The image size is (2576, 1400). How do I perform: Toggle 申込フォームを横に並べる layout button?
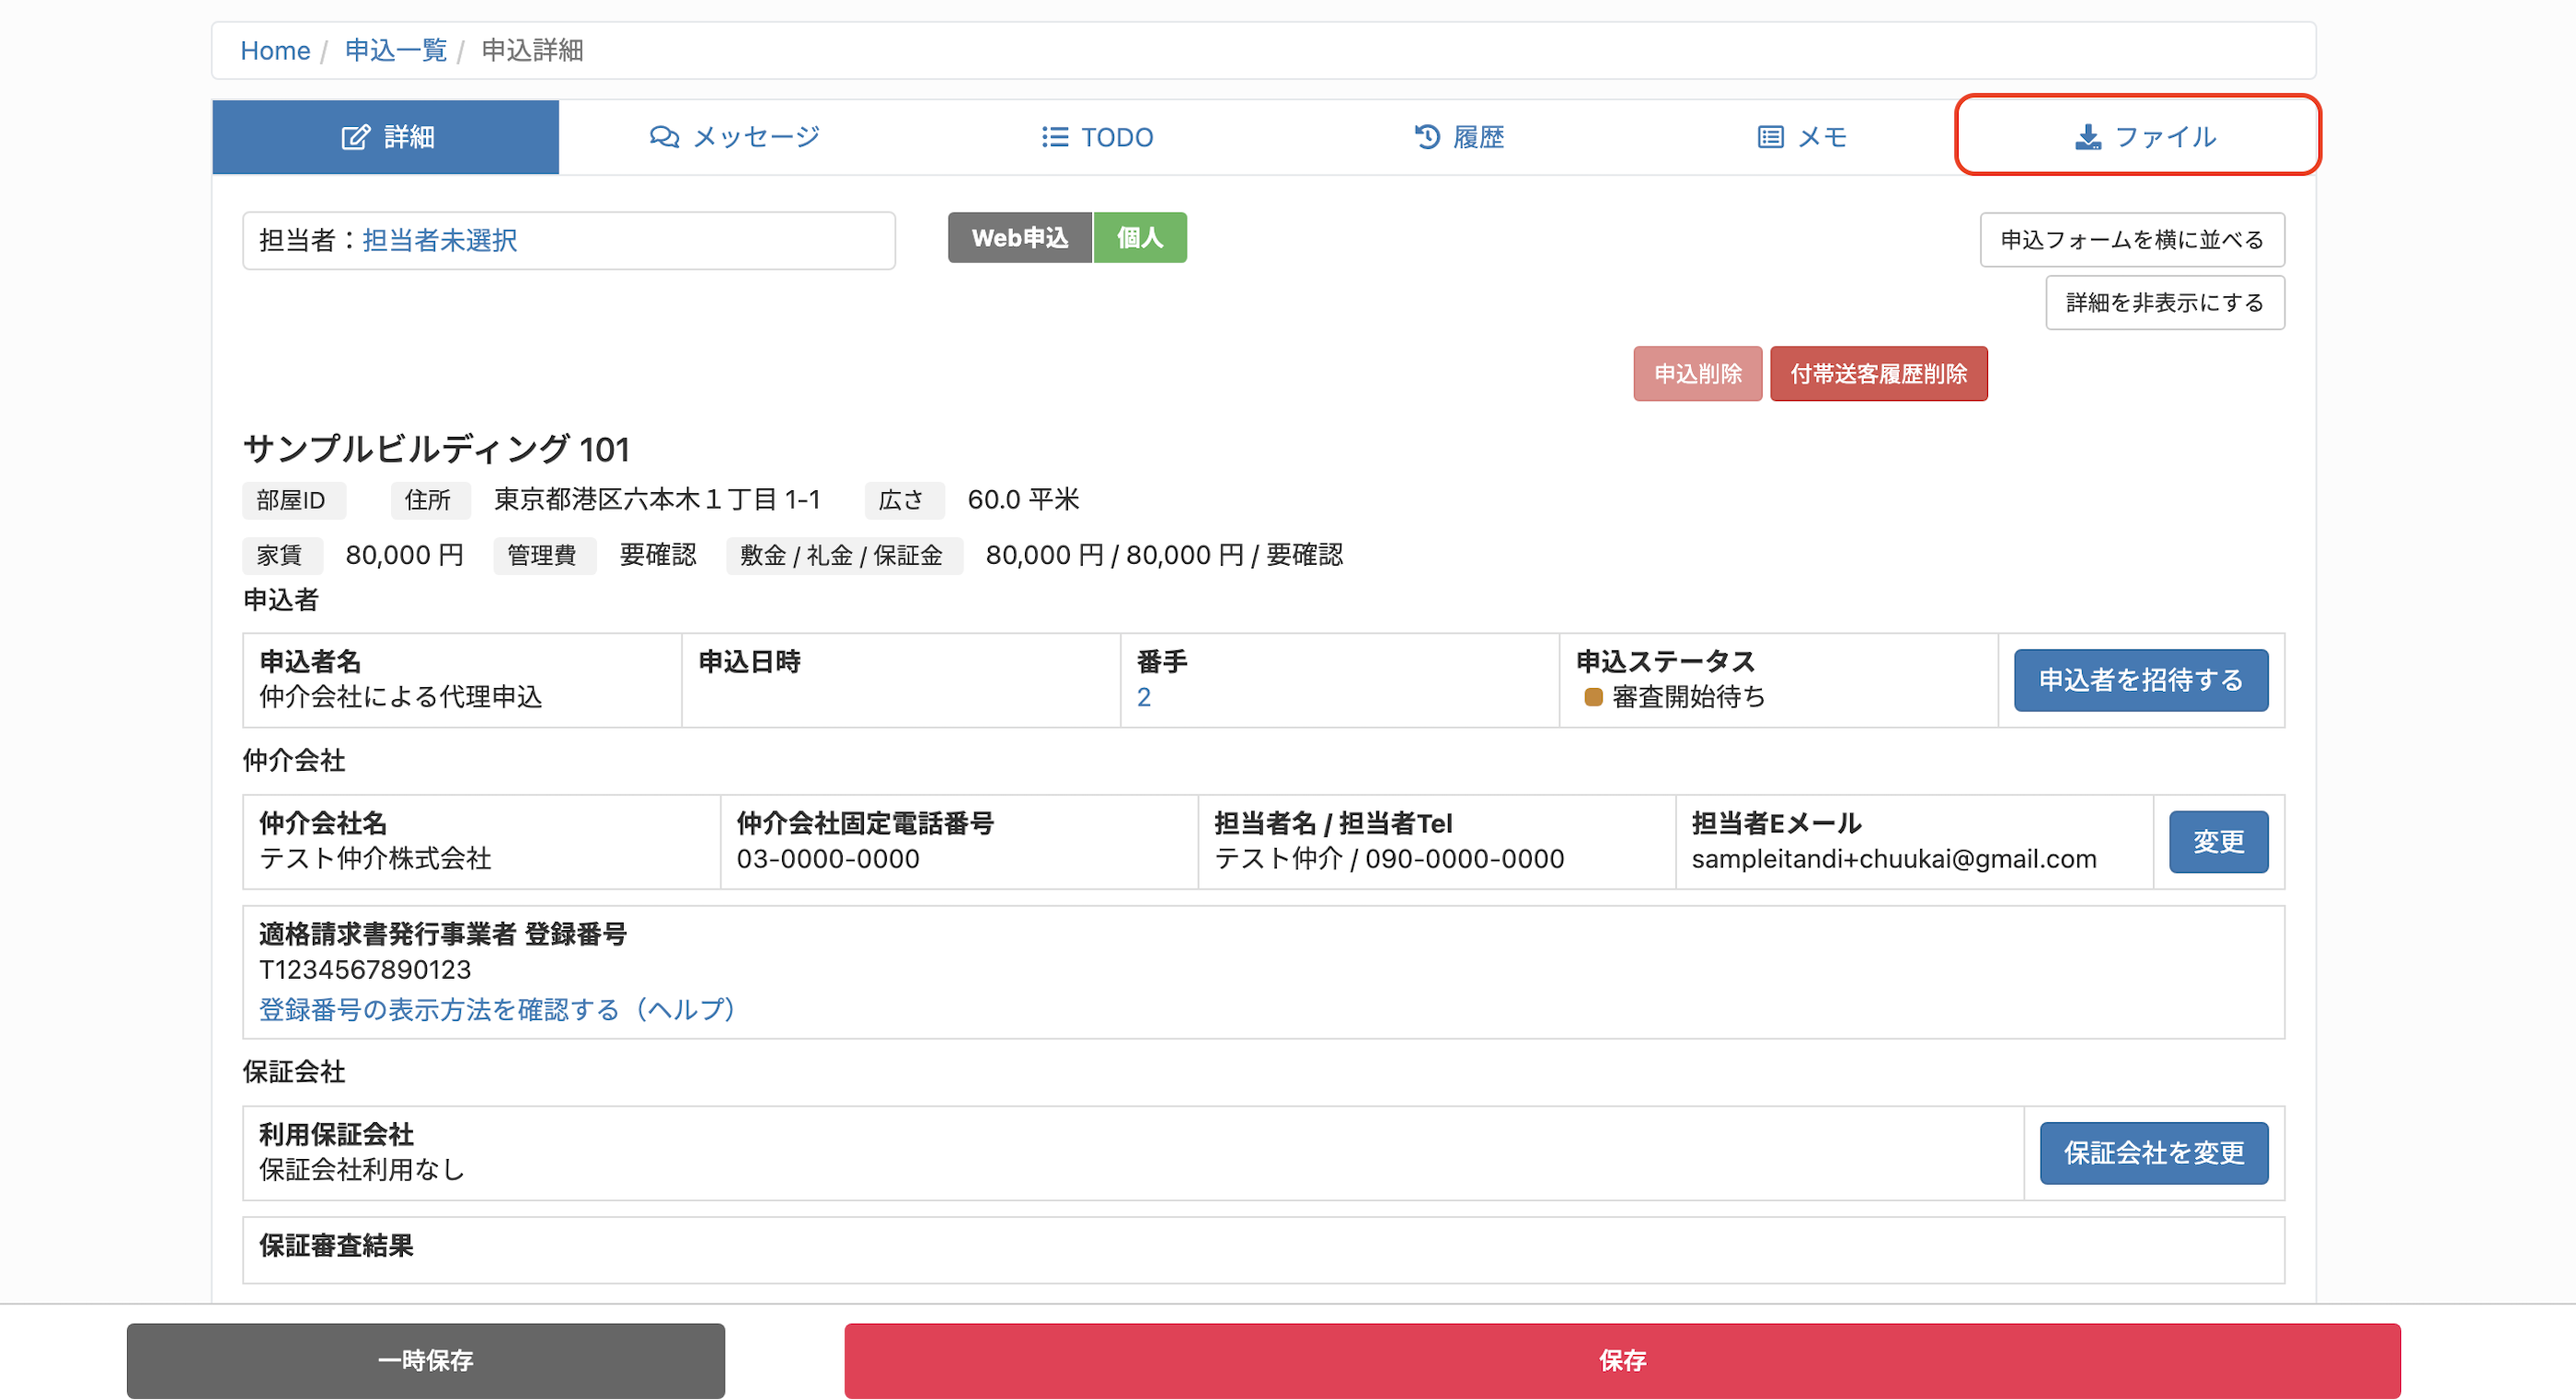click(x=2132, y=240)
